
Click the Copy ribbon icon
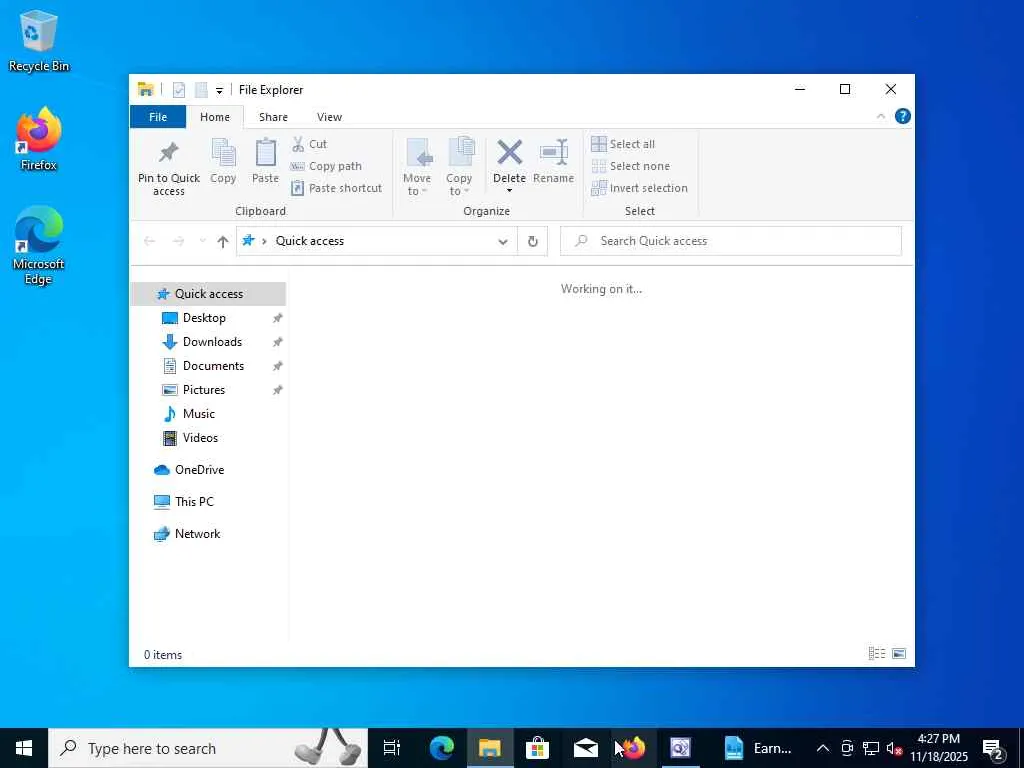(x=223, y=153)
